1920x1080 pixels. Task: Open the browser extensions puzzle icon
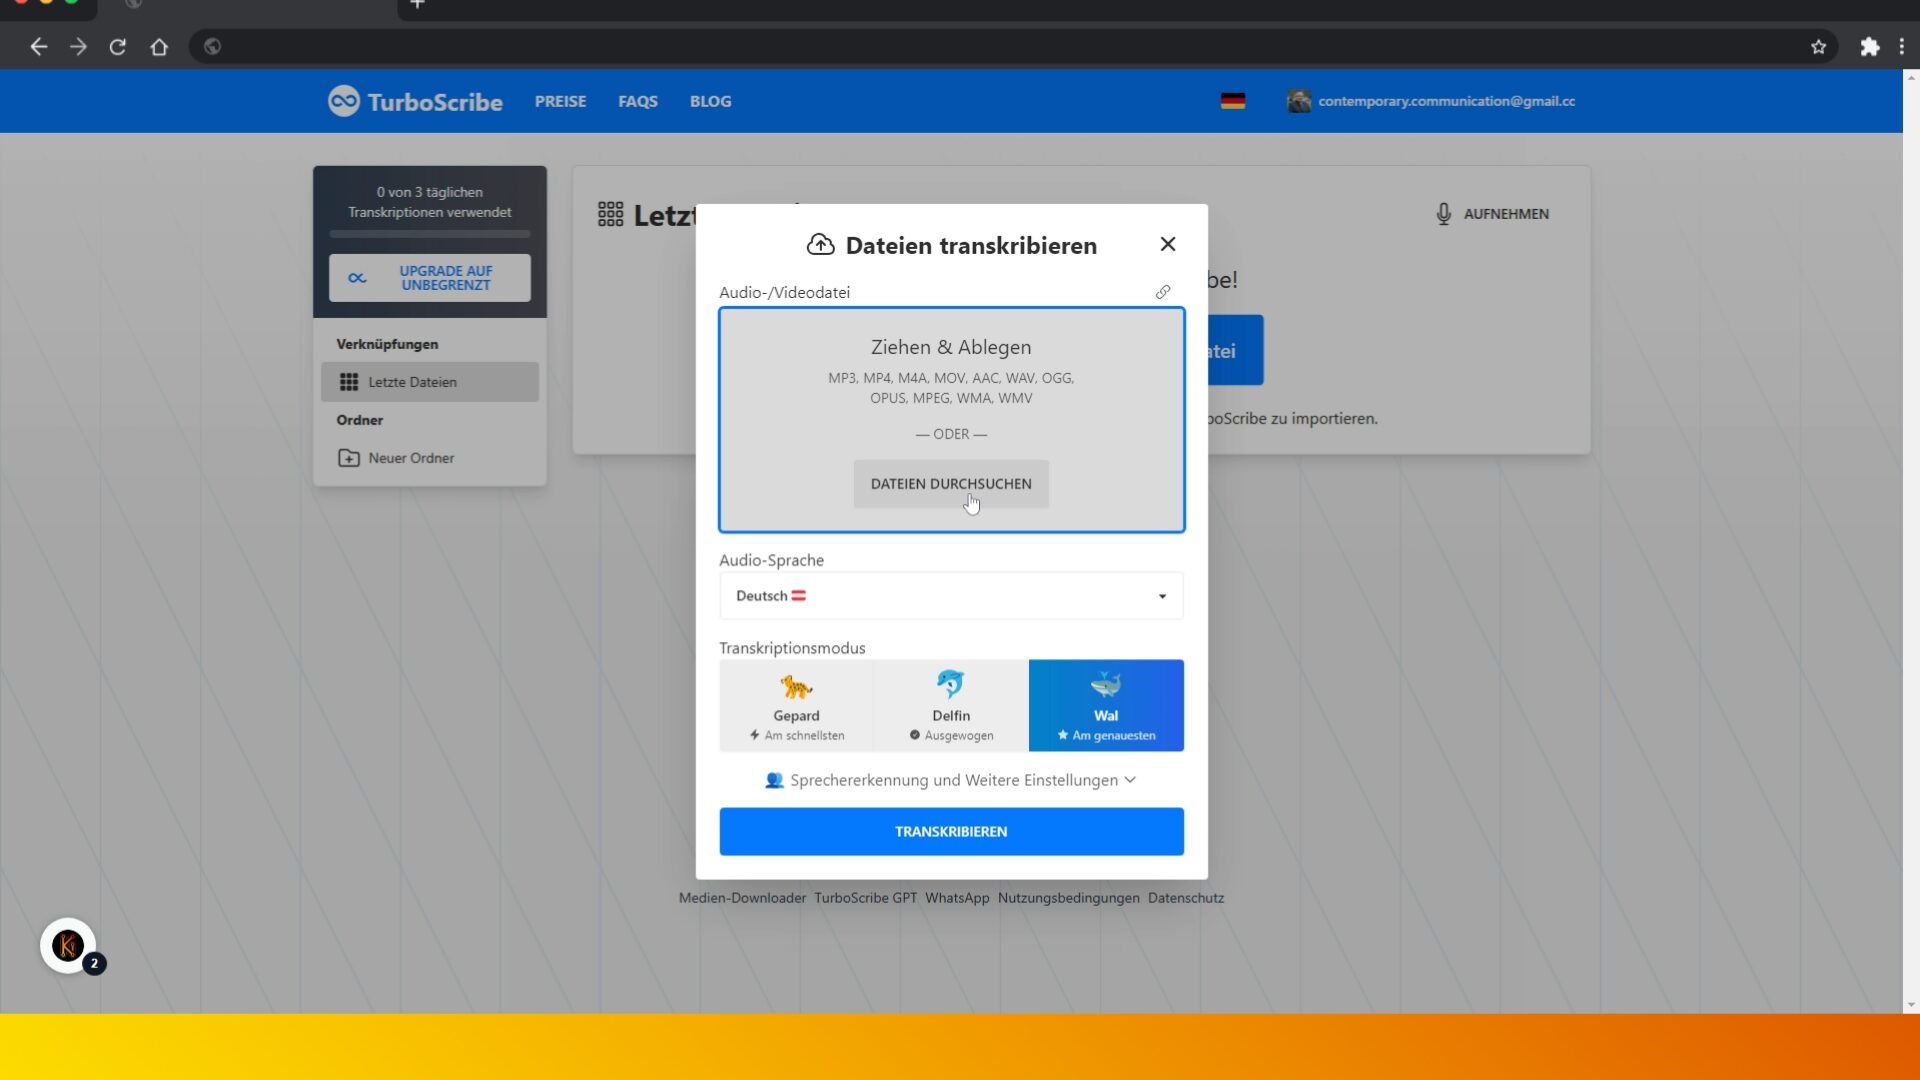click(x=1869, y=47)
